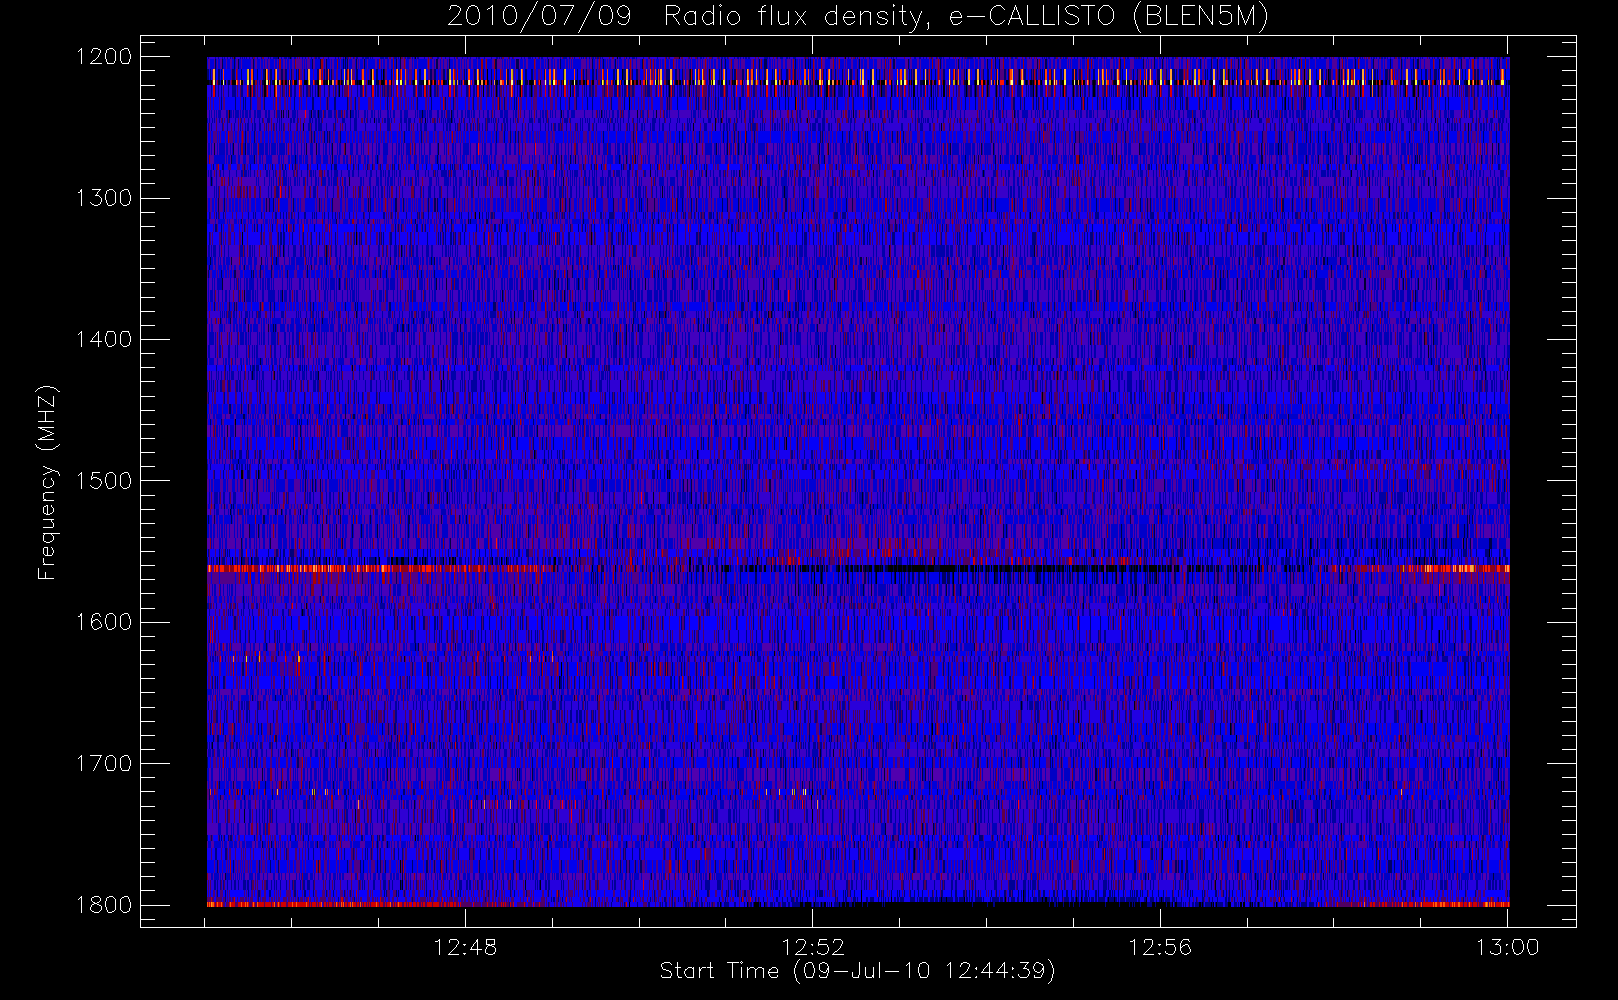Click the 13:00 time tick label
The height and width of the screenshot is (1000, 1618).
pyautogui.click(x=1507, y=947)
